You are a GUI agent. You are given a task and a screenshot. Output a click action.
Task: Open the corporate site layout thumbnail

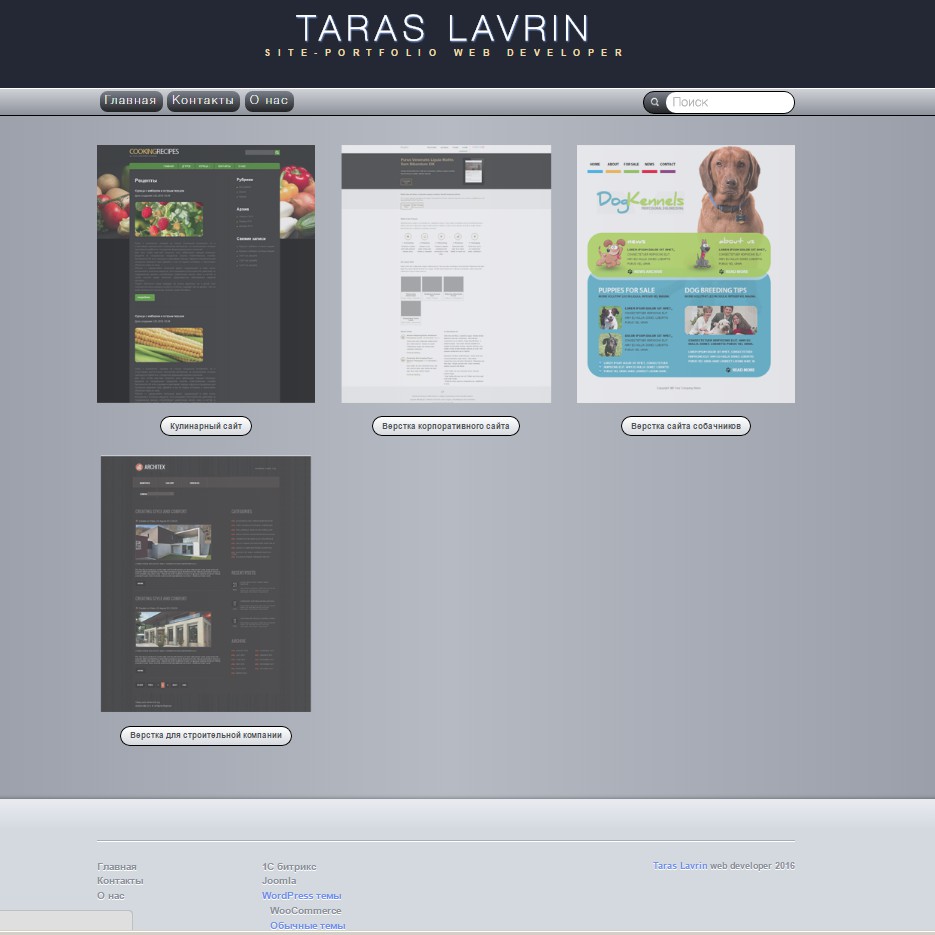446,274
